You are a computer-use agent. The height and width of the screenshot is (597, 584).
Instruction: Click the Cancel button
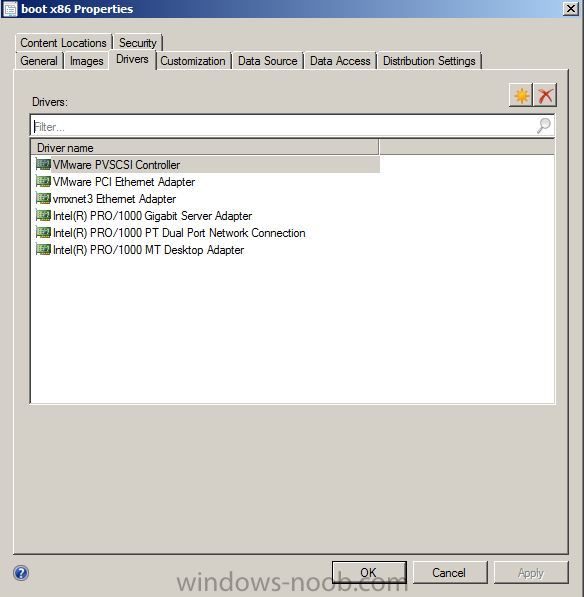449,572
